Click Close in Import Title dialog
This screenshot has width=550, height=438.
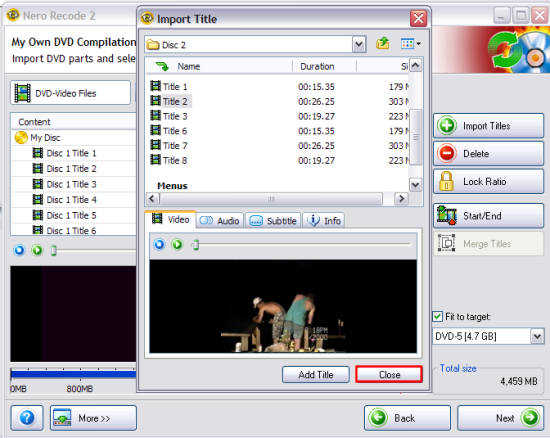coord(389,375)
